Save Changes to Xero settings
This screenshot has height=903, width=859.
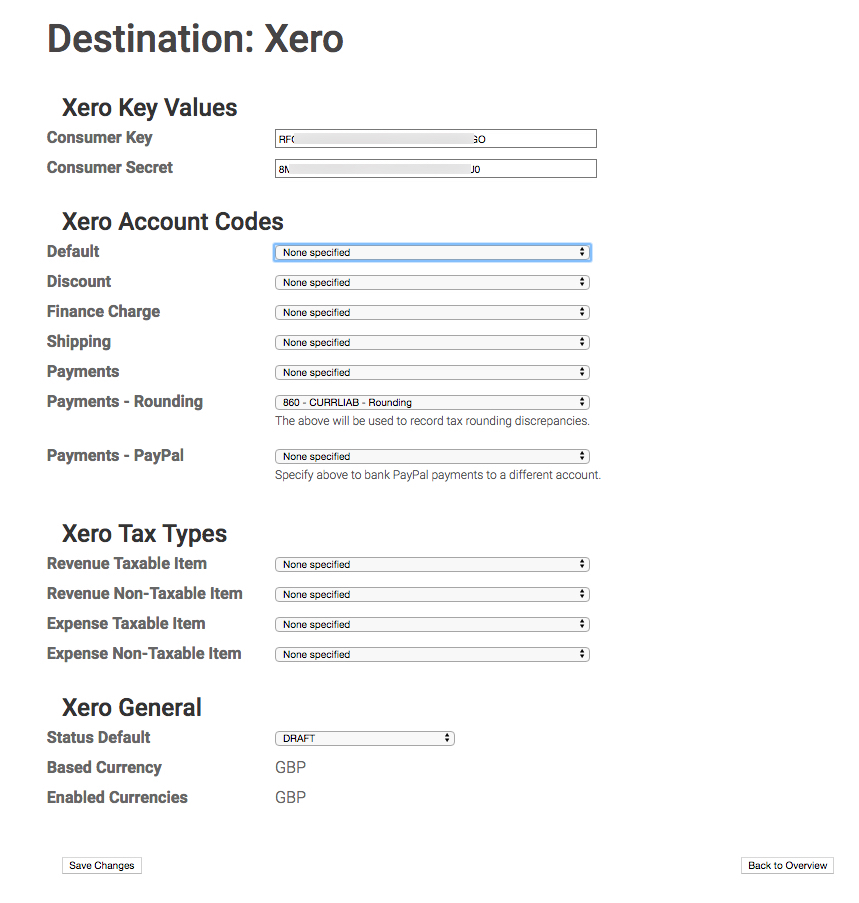pos(102,865)
